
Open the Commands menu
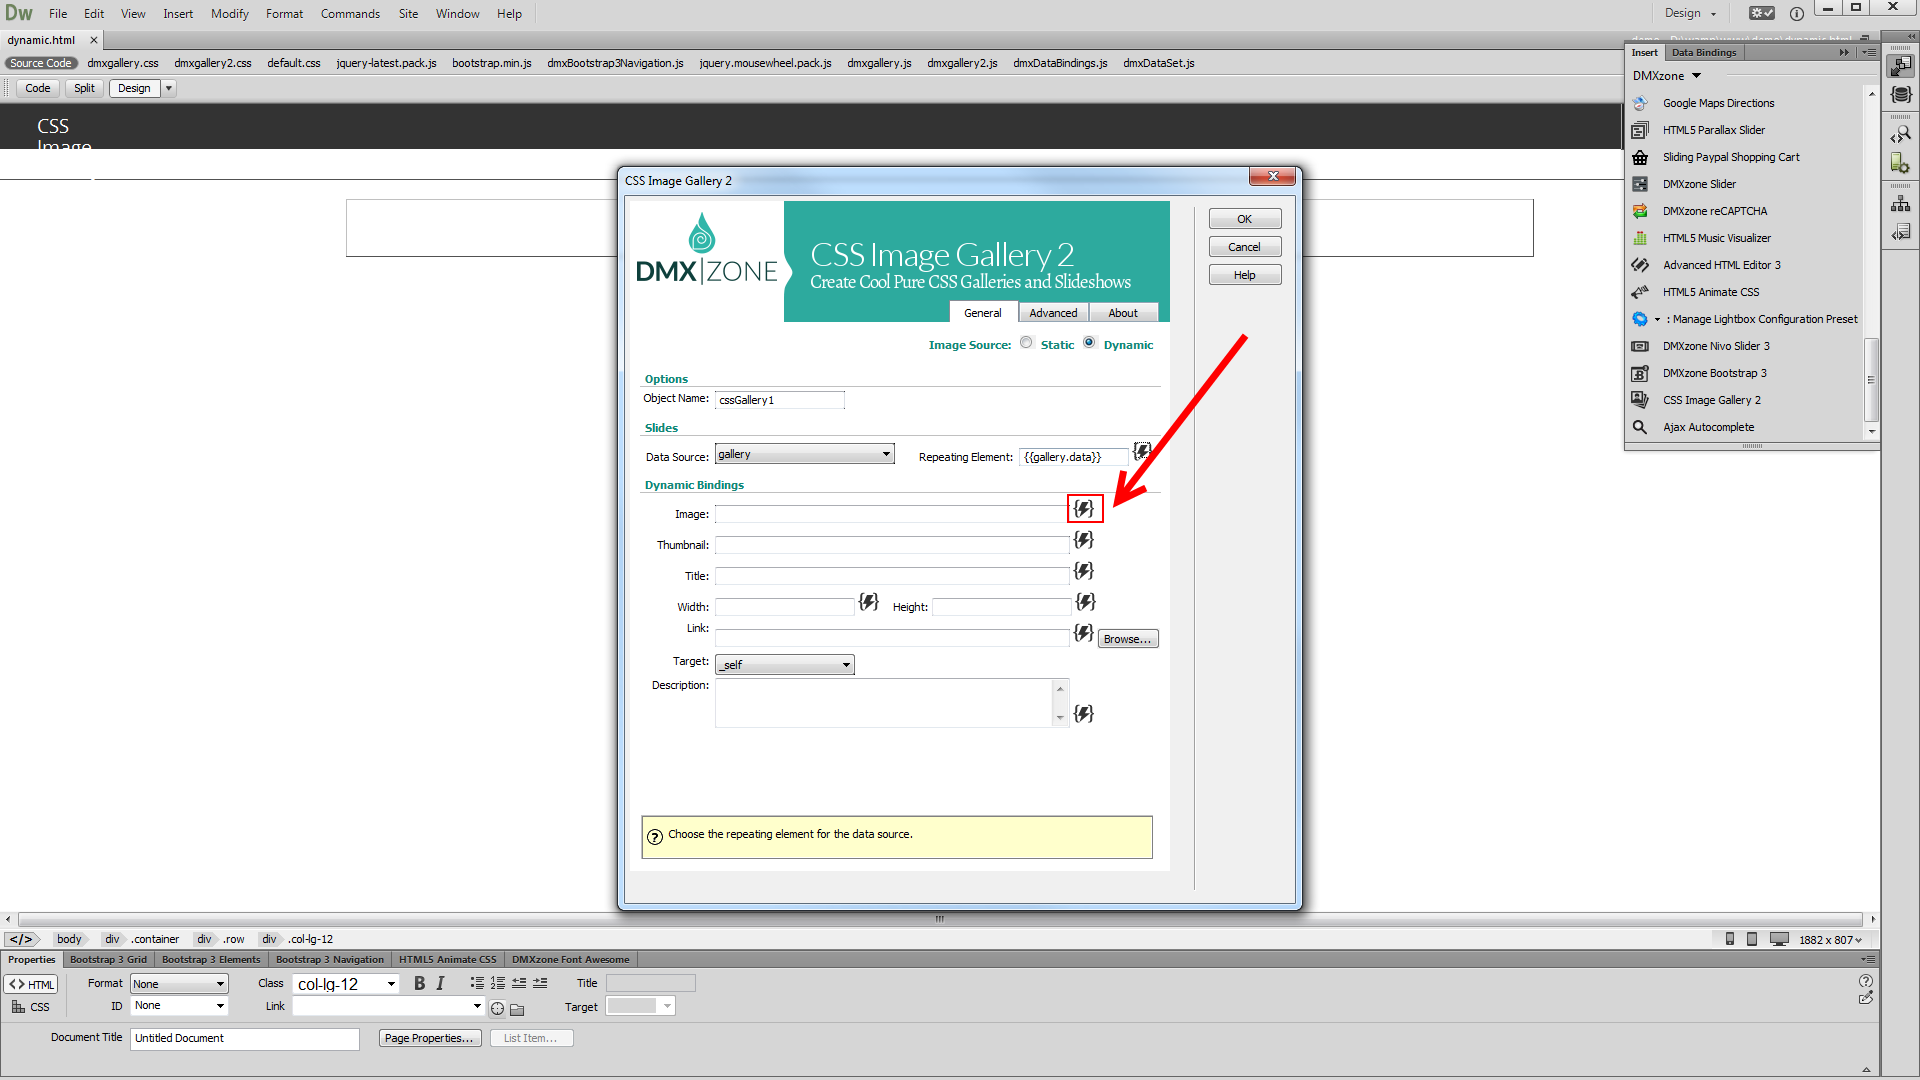pos(350,14)
